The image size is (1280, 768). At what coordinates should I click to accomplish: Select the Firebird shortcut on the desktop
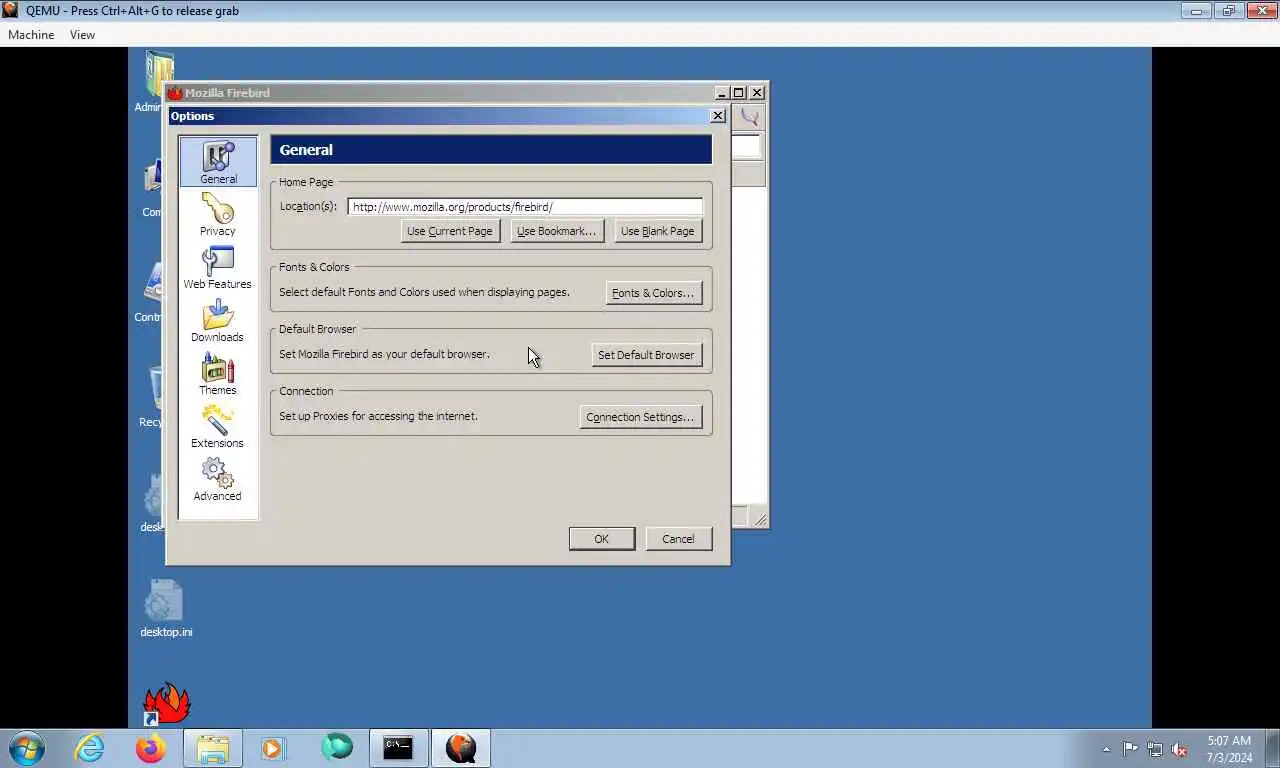tap(166, 704)
